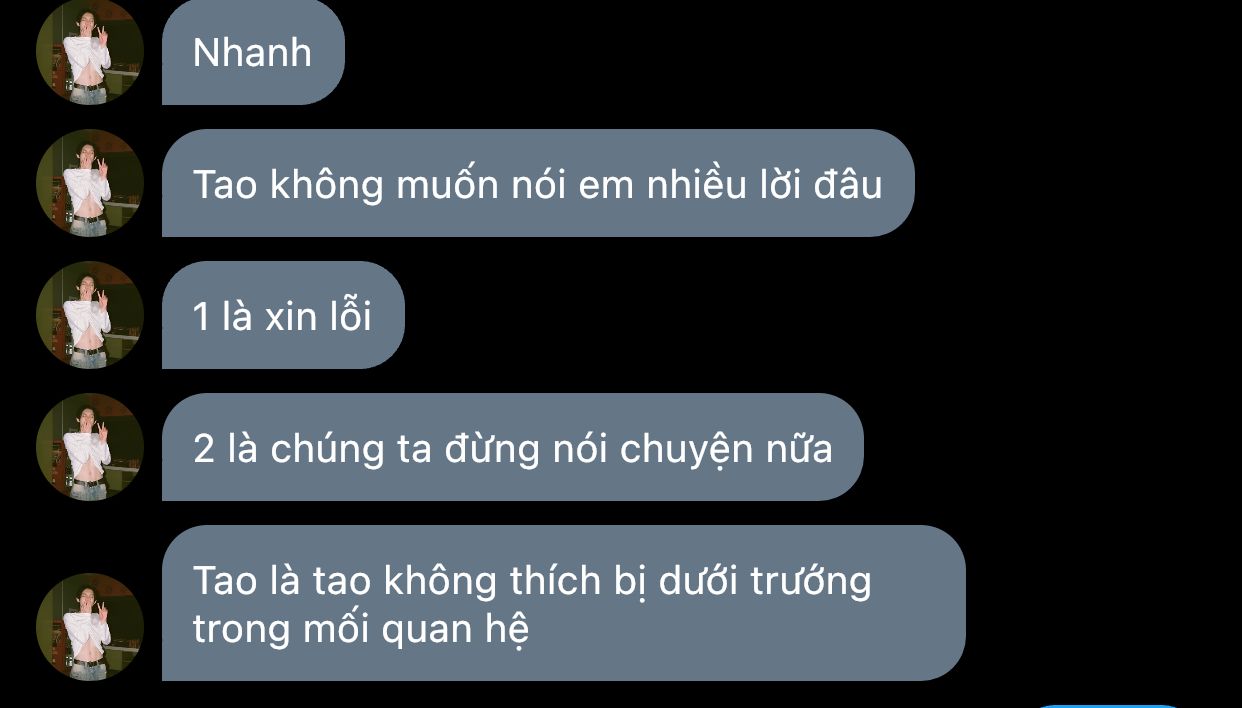Screen dimensions: 1242x708
Task: Tap the '2 là chúng ta đừng nói chuyện nữa' bubble
Action: pos(512,447)
